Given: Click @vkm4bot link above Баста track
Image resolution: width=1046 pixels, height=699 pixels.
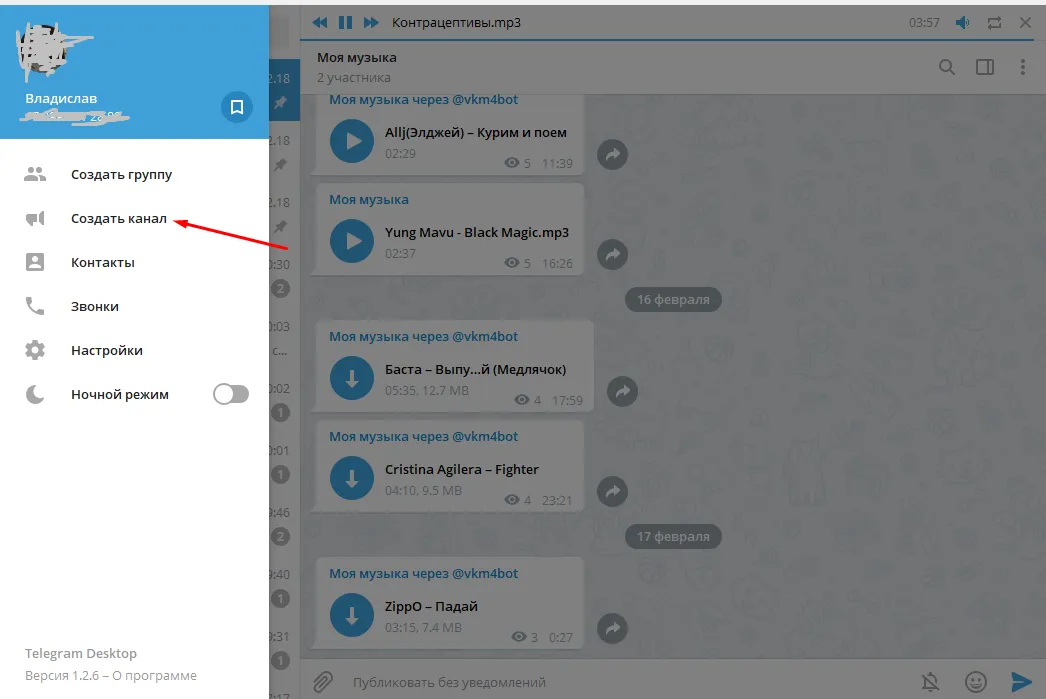Looking at the screenshot, I should coord(485,337).
